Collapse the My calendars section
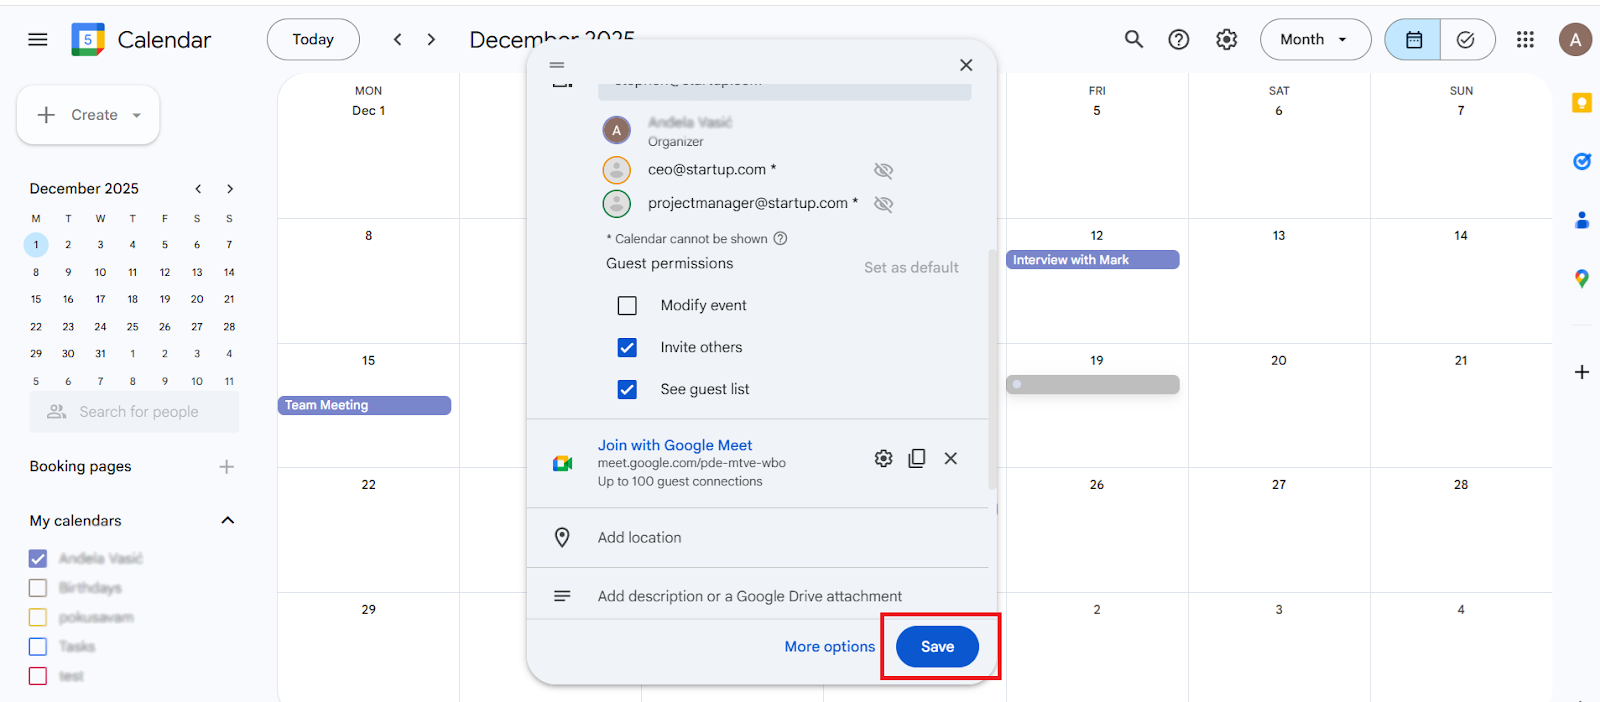 (x=227, y=520)
